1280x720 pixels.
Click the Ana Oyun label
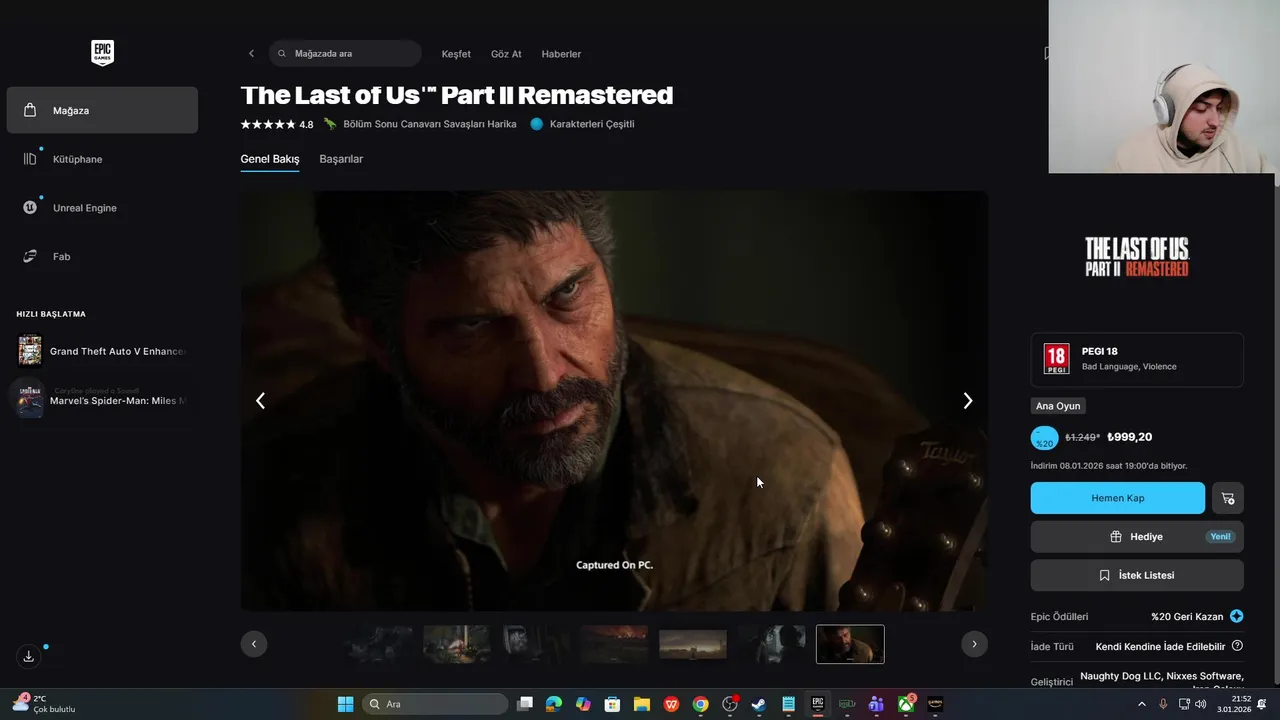tap(1058, 406)
